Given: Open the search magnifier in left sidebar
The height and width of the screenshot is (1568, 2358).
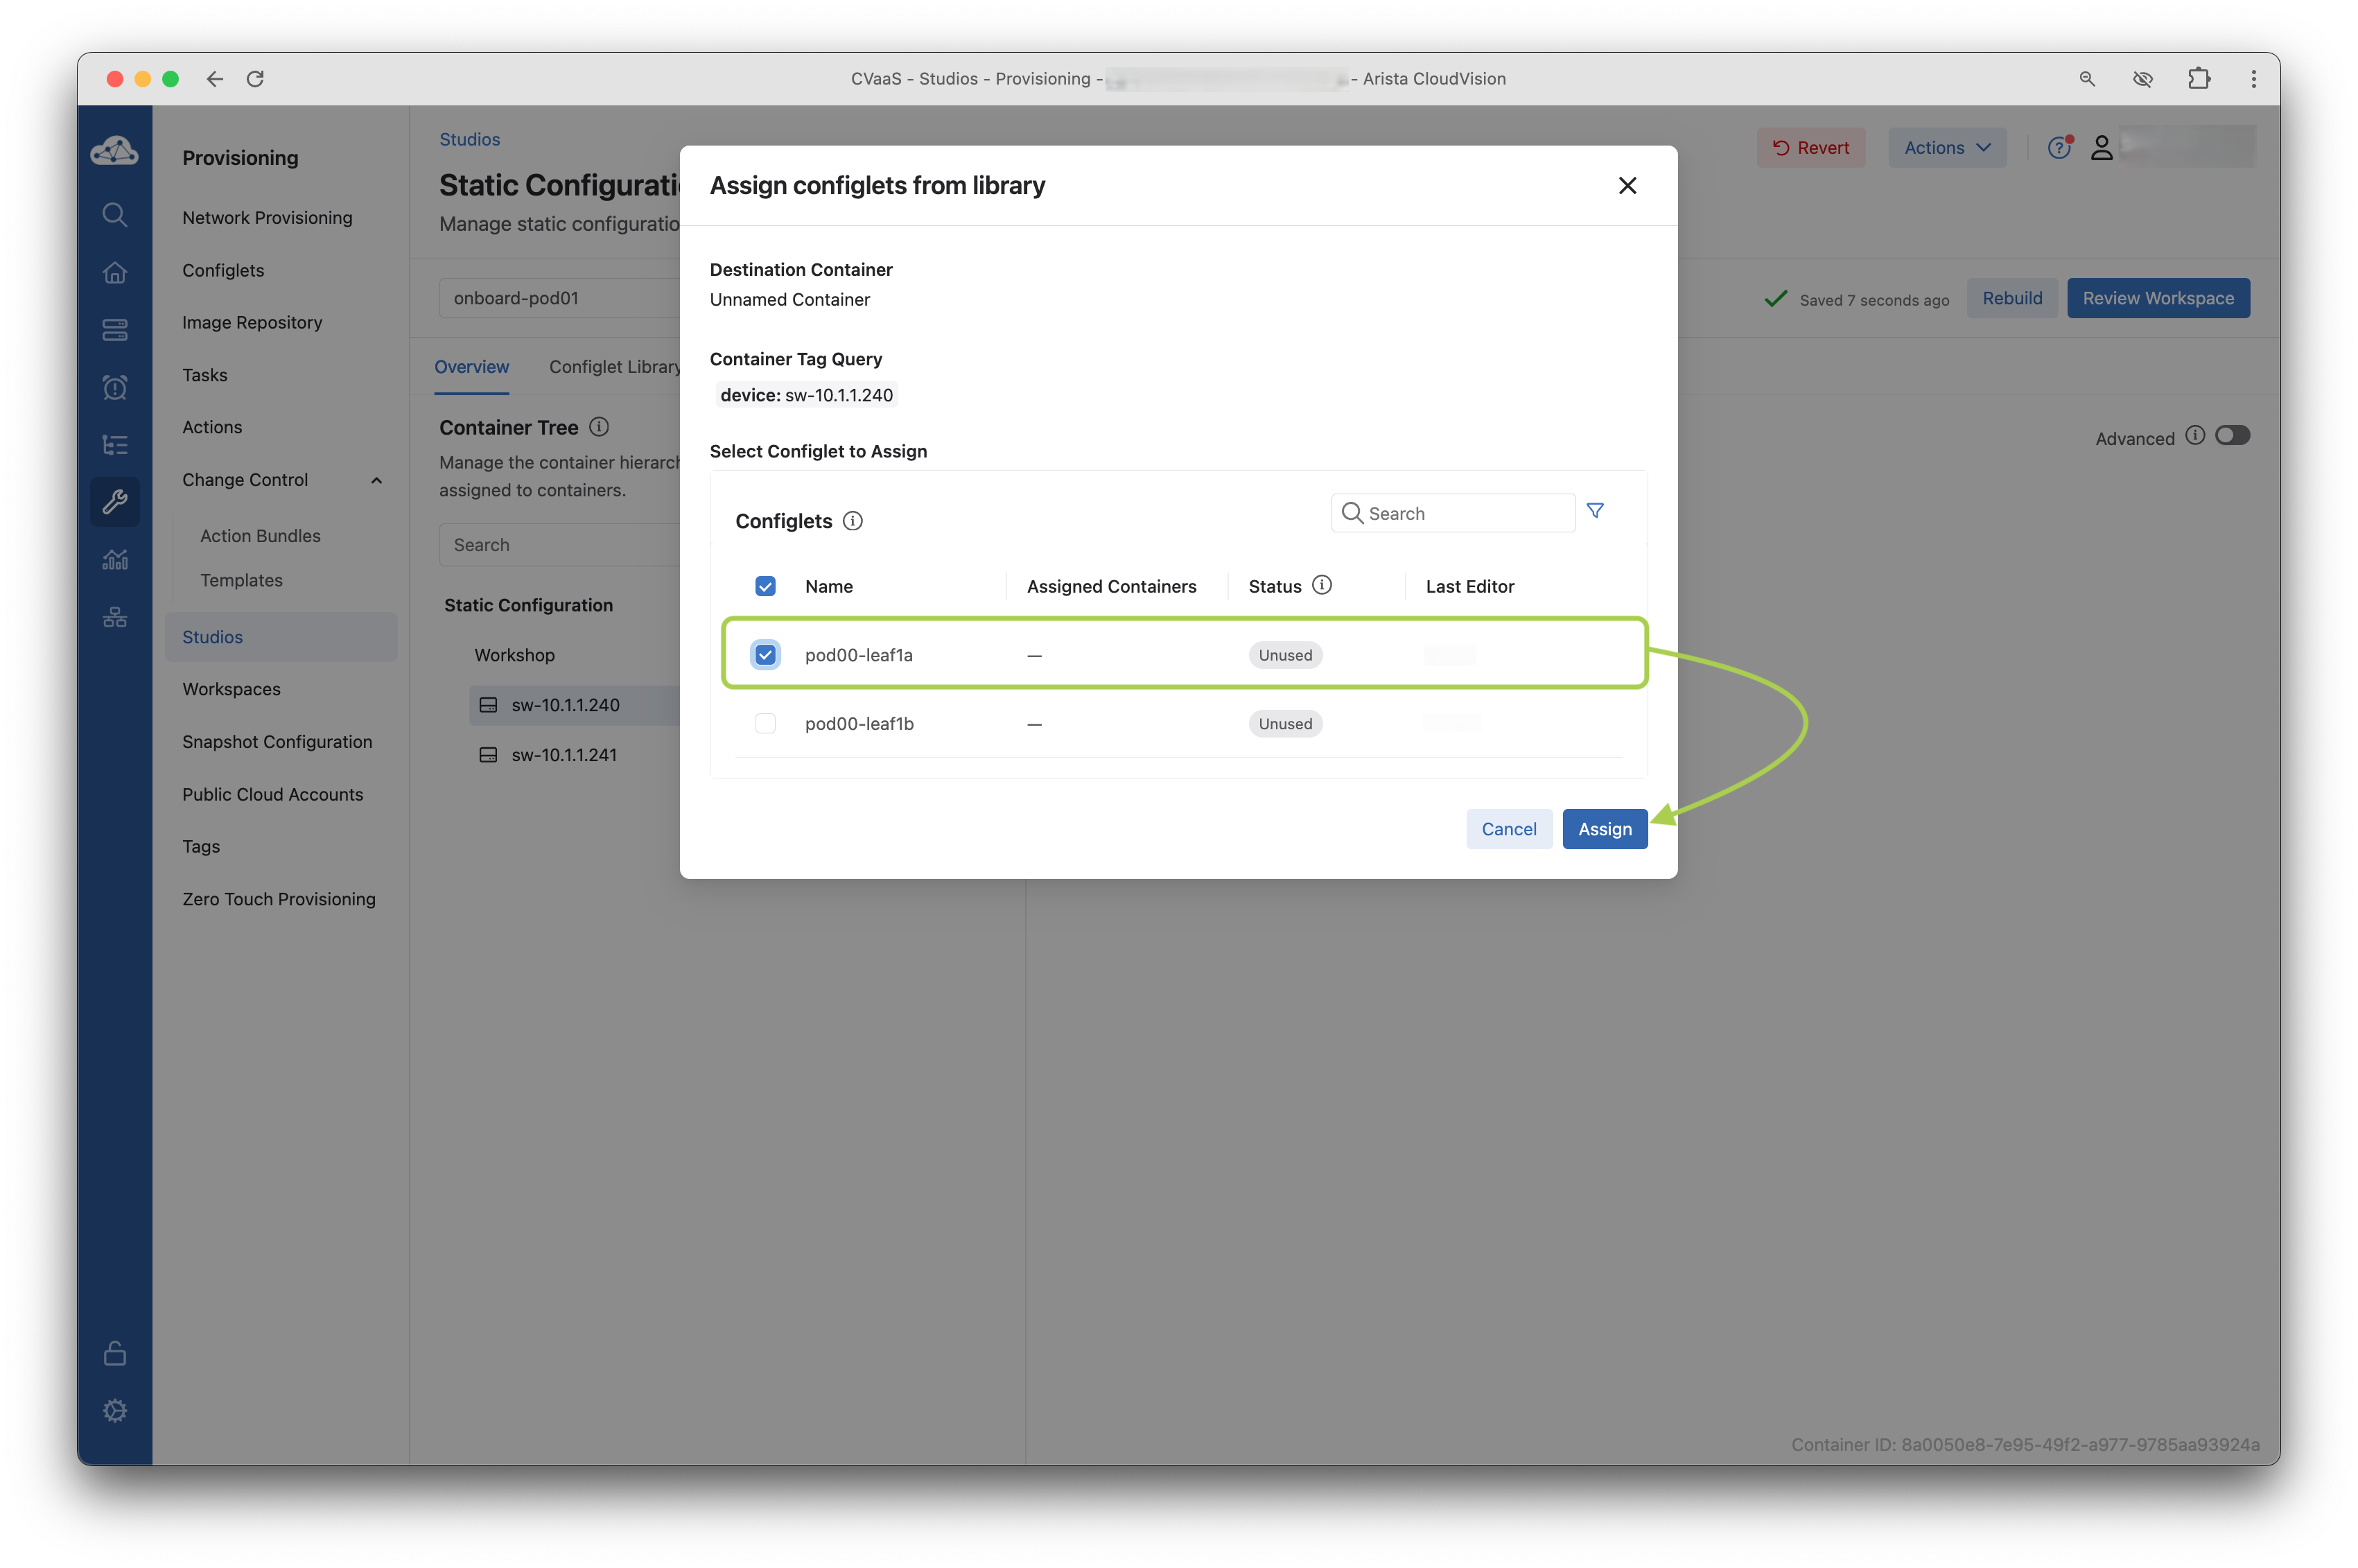Looking at the screenshot, I should [115, 215].
